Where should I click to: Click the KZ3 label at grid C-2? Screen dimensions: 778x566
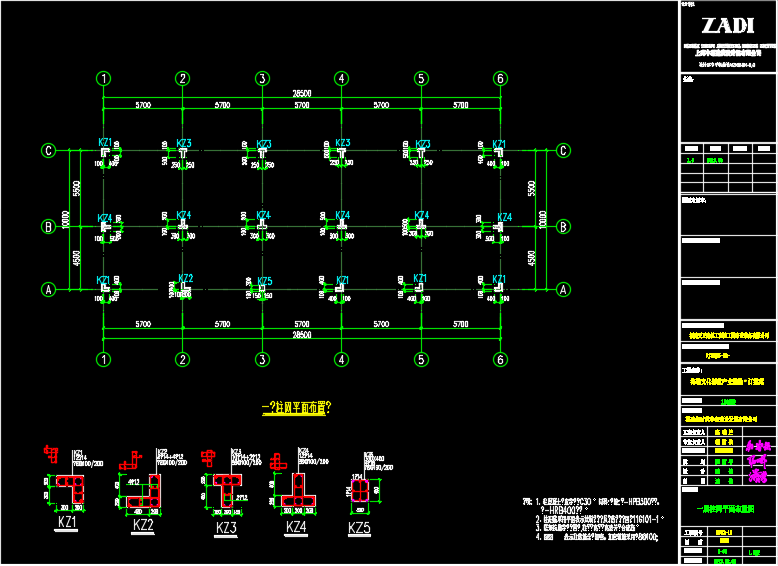(184, 143)
